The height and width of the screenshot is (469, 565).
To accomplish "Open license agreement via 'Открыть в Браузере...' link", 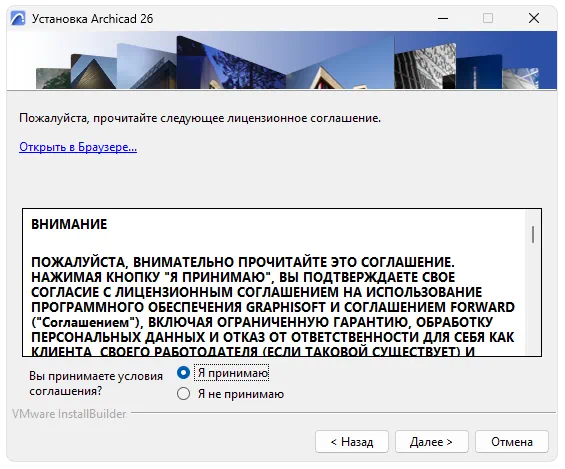I will (x=78, y=147).
